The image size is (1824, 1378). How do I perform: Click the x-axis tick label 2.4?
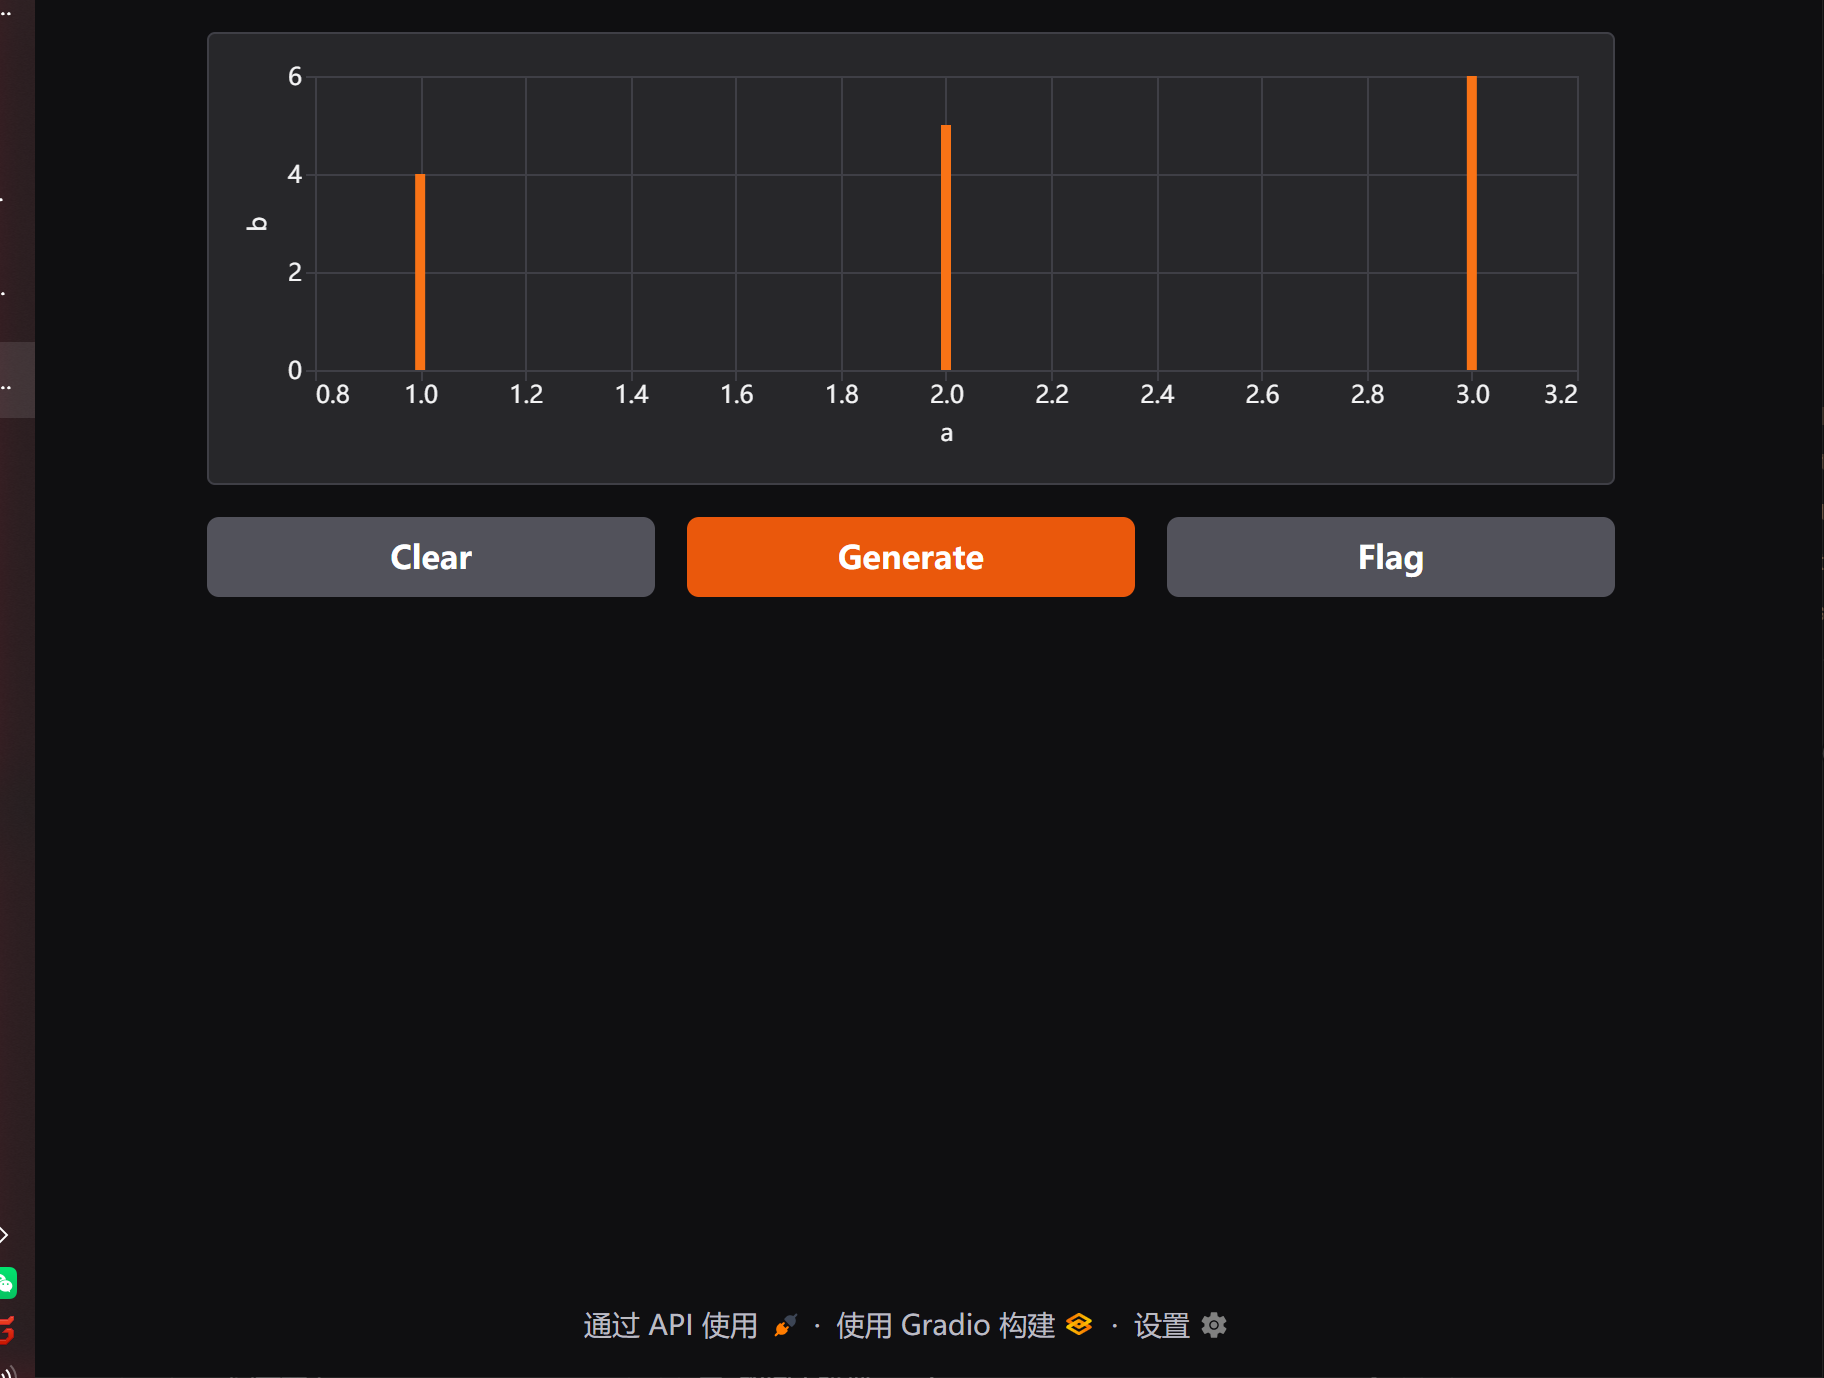1157,394
